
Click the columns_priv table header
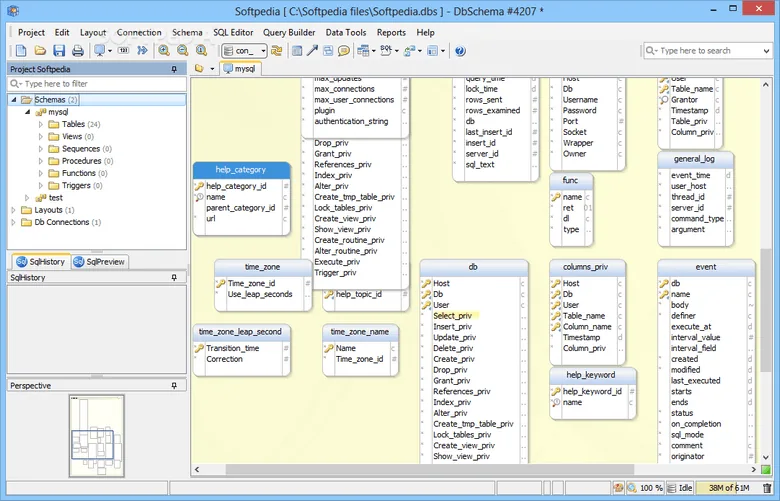586,267
